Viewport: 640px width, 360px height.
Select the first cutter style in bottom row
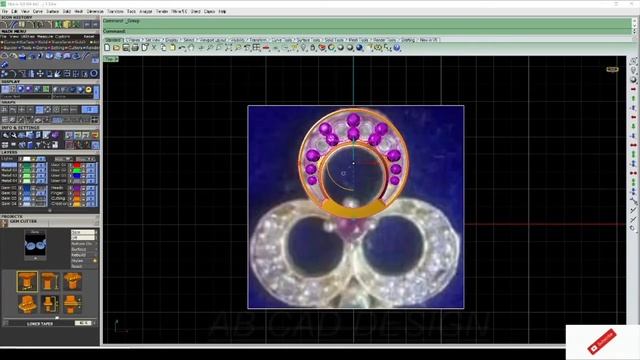click(x=27, y=304)
